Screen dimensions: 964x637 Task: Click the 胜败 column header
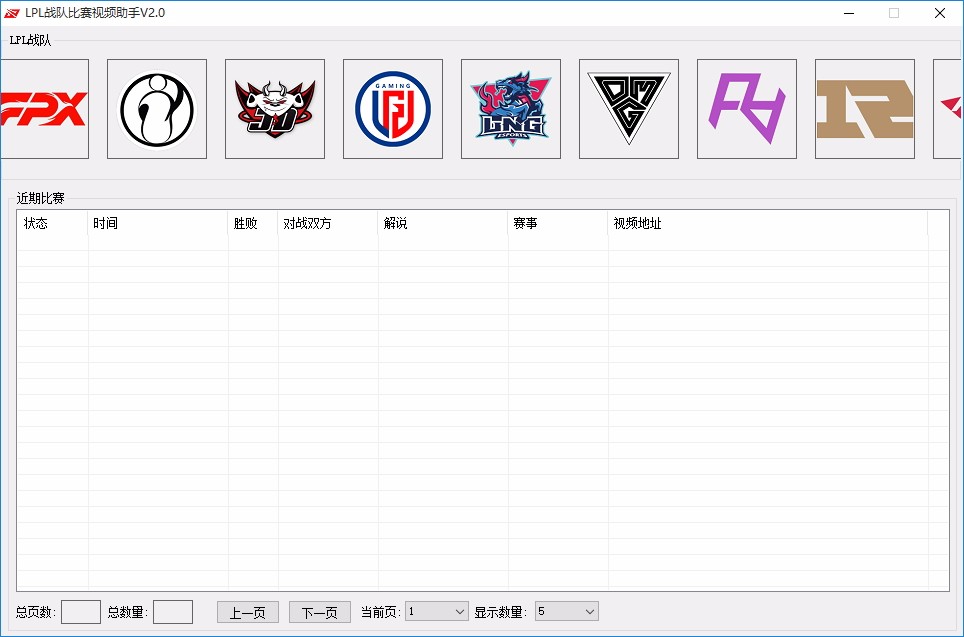coord(253,223)
